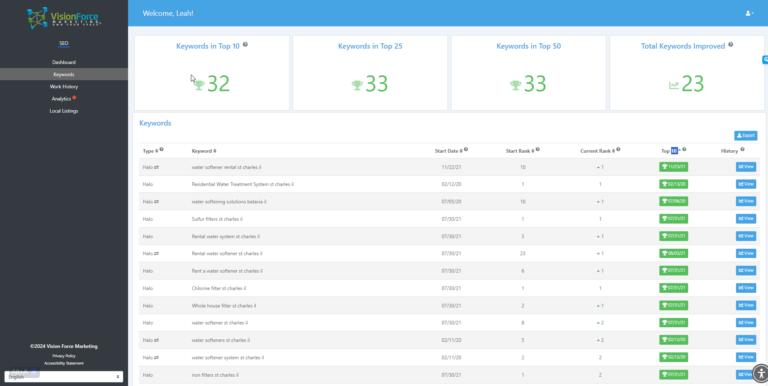The width and height of the screenshot is (768, 386).
Task: Sort table by Keyword column
Action: (x=204, y=151)
